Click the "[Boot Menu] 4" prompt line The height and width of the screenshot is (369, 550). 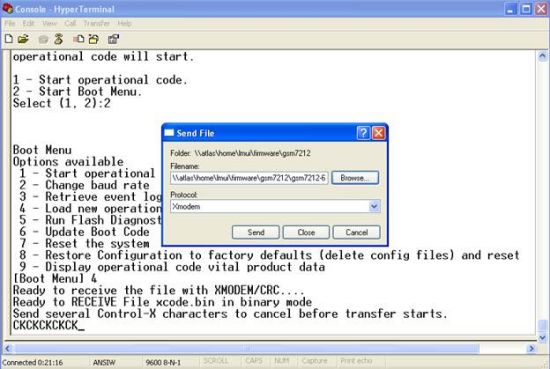[x=55, y=279]
